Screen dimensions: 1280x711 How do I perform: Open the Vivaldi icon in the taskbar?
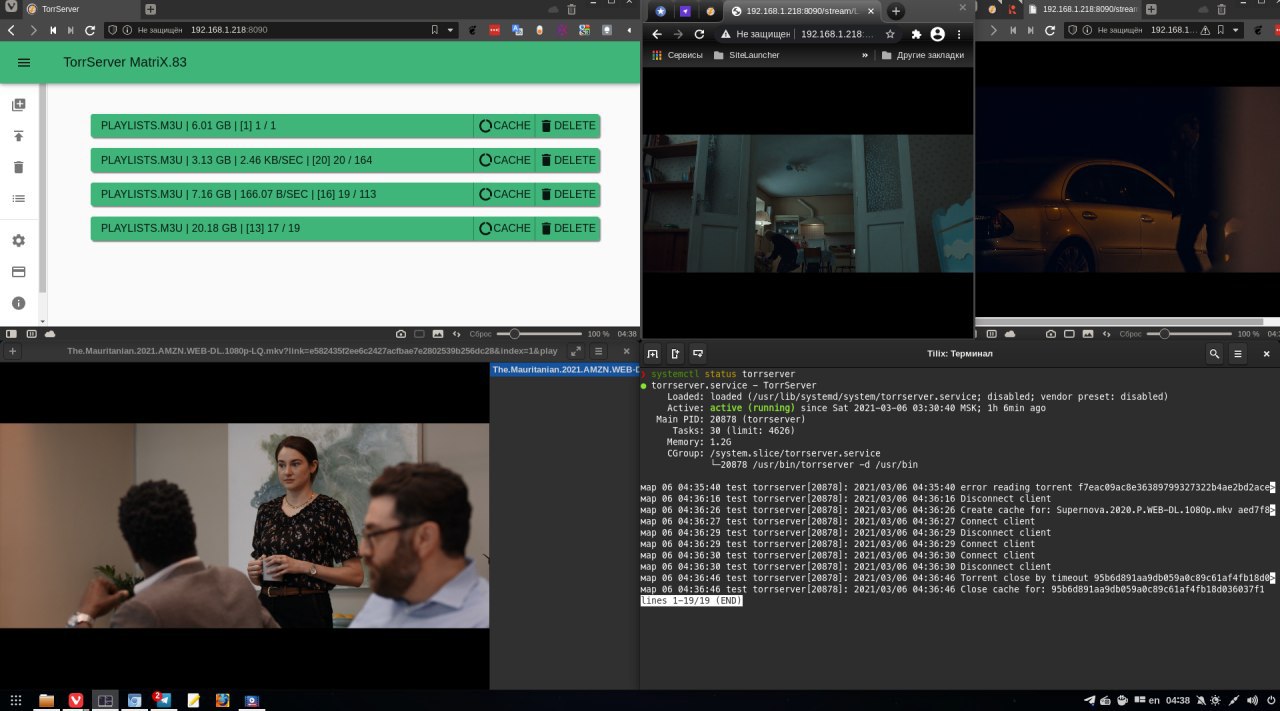coord(76,700)
